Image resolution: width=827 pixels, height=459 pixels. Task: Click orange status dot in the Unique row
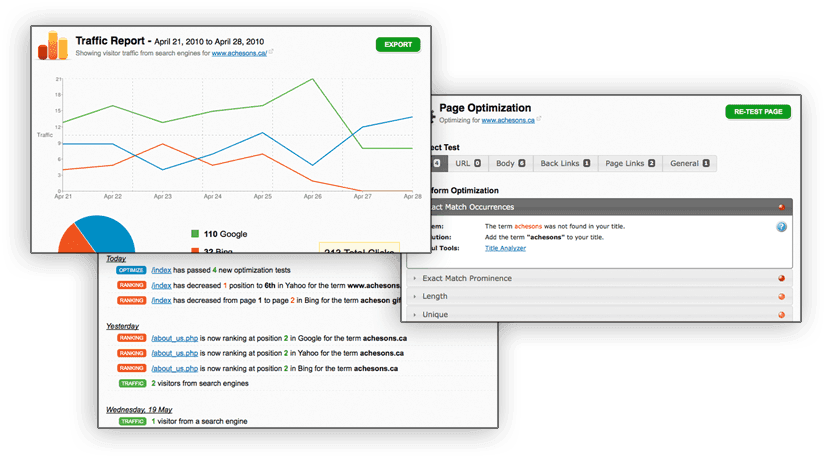click(x=782, y=315)
